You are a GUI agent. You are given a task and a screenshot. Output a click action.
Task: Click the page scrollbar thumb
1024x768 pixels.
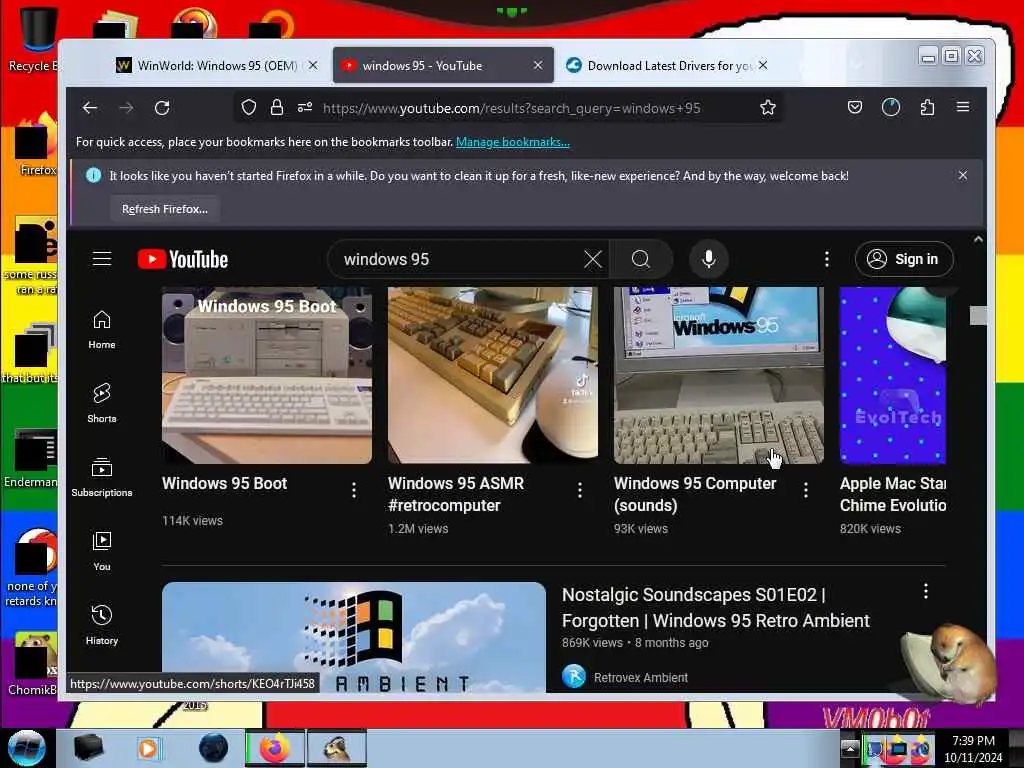[x=978, y=316]
